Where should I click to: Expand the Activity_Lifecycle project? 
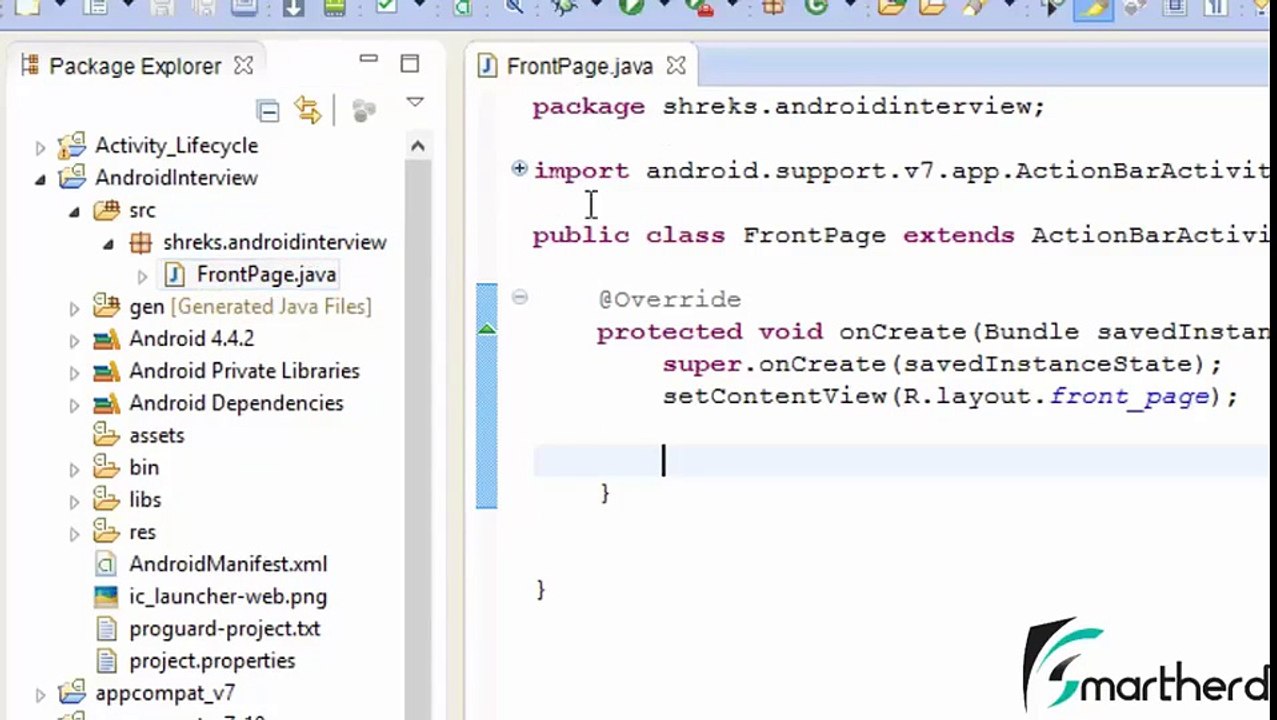pyautogui.click(x=40, y=147)
